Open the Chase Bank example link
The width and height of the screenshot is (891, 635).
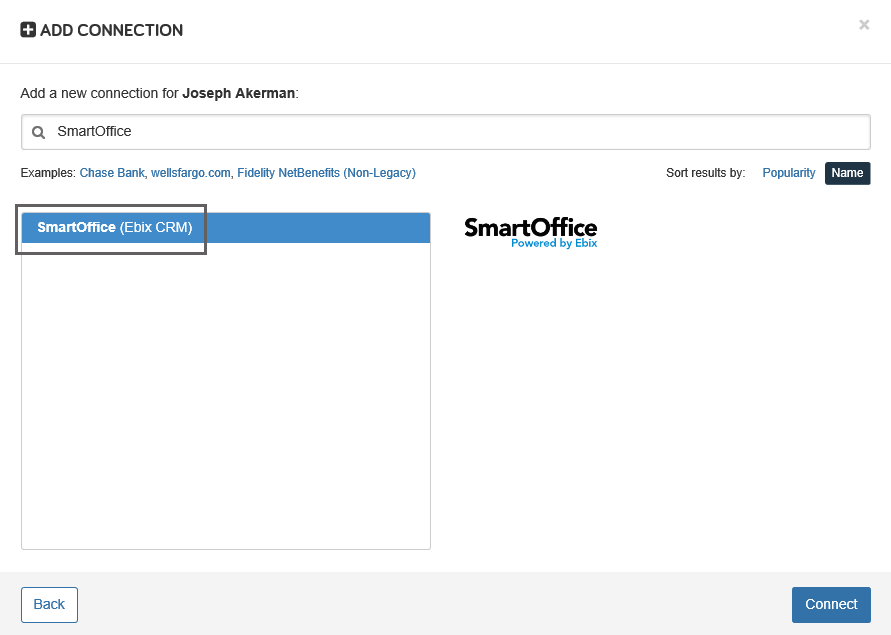[112, 172]
